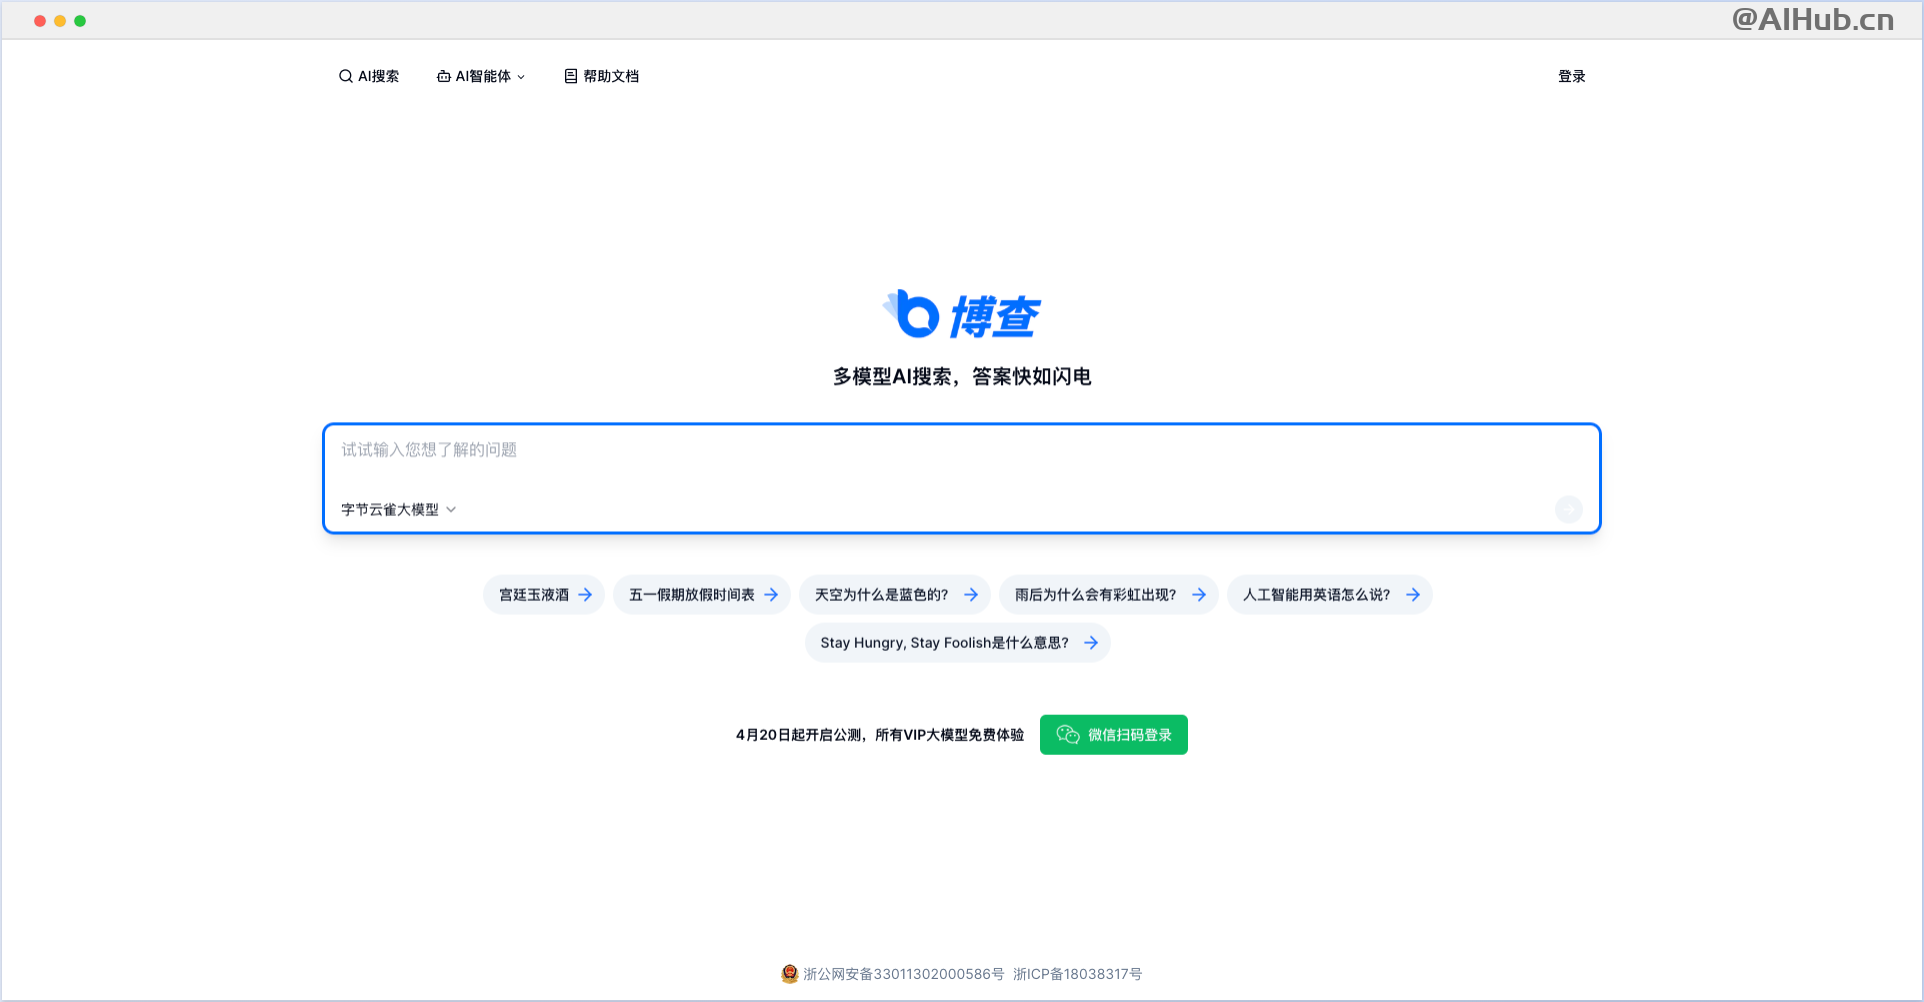This screenshot has height=1002, width=1924.
Task: Click the 多模型AI搜索，答案快如闪电 slogan
Action: [x=962, y=377]
